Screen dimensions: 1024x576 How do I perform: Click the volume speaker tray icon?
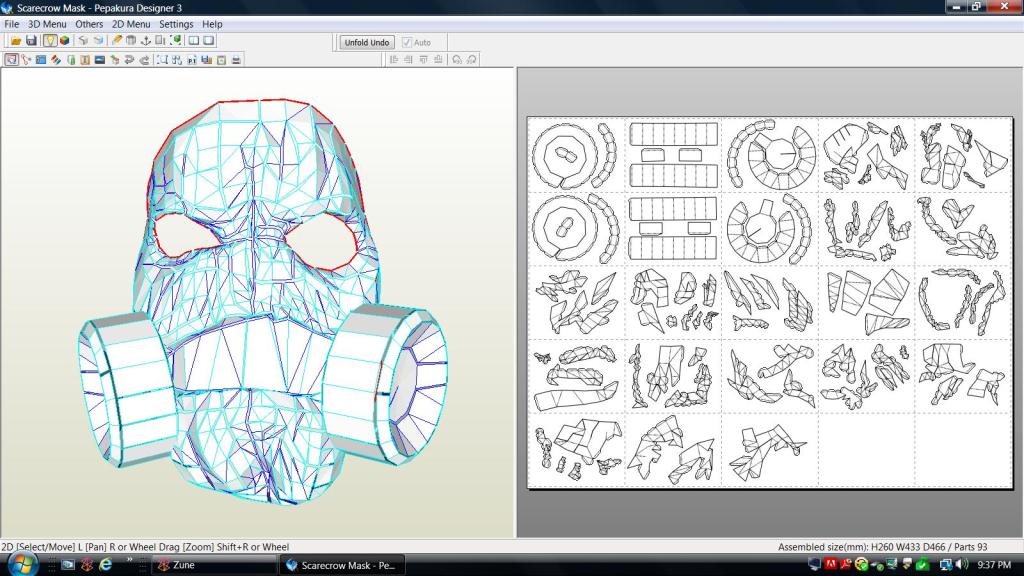point(961,564)
